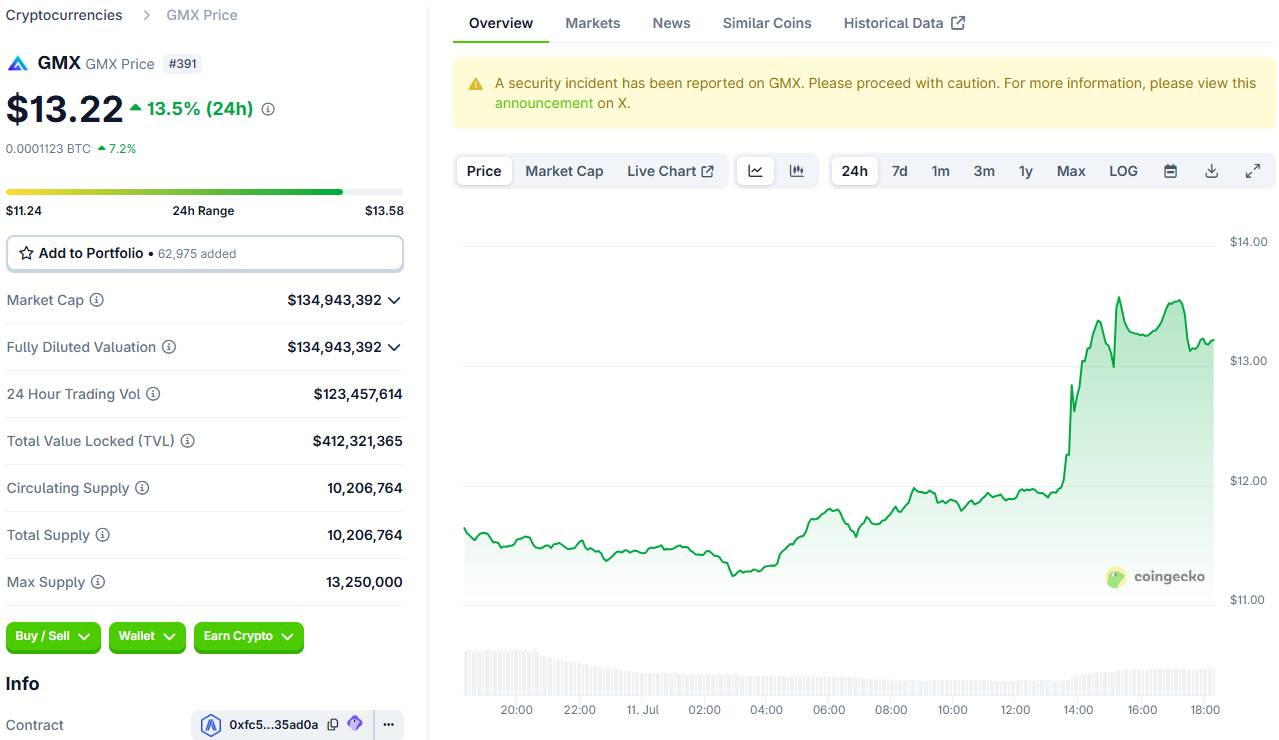Open the Overview tab
Image resolution: width=1279 pixels, height=740 pixels.
click(501, 23)
